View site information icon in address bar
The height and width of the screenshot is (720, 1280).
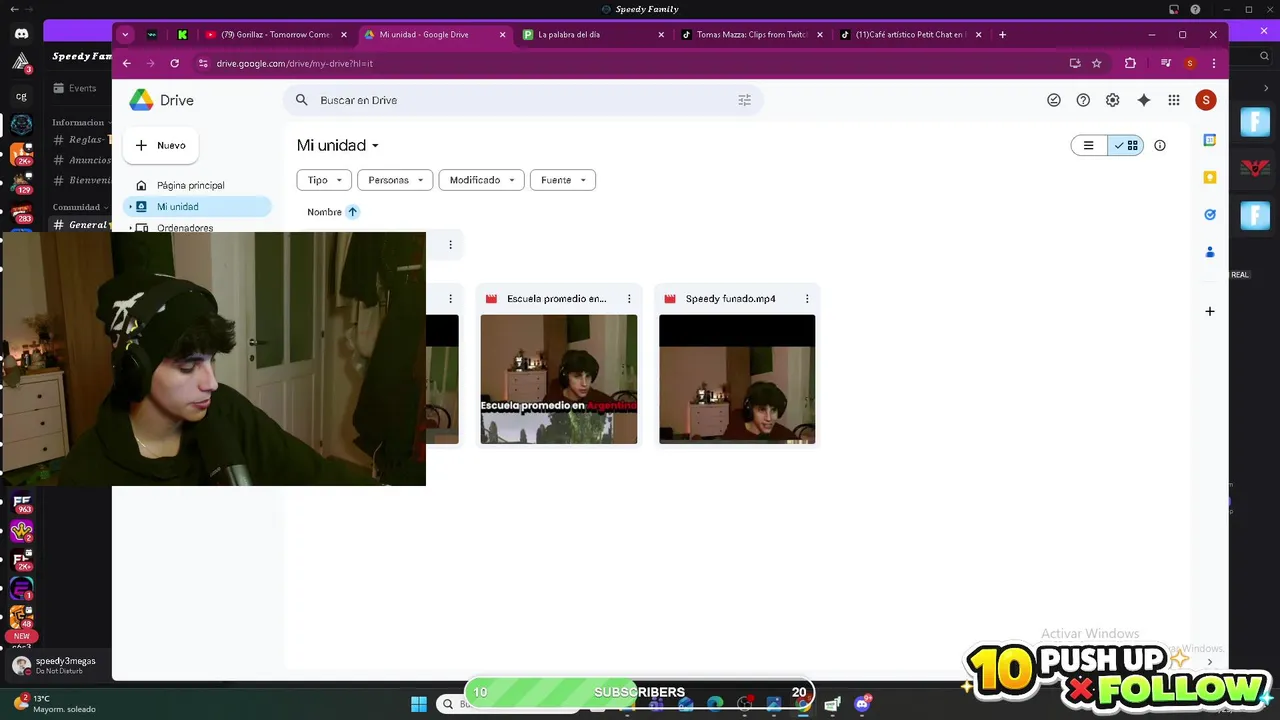(203, 63)
